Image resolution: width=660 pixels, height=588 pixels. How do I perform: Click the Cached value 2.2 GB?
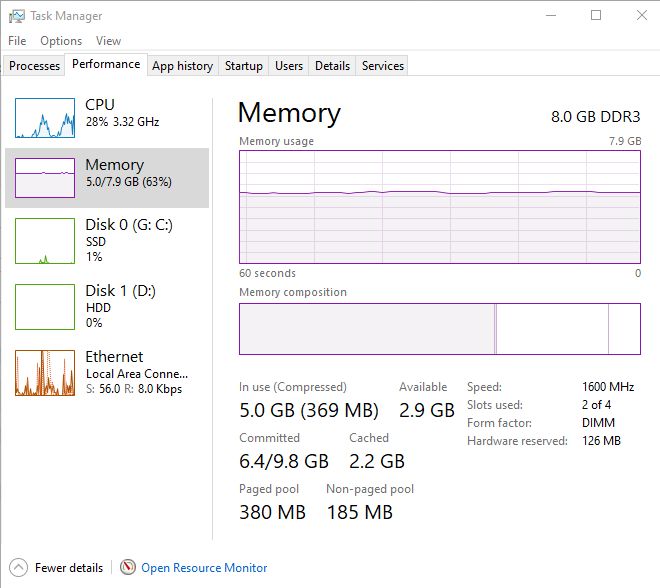click(x=377, y=461)
